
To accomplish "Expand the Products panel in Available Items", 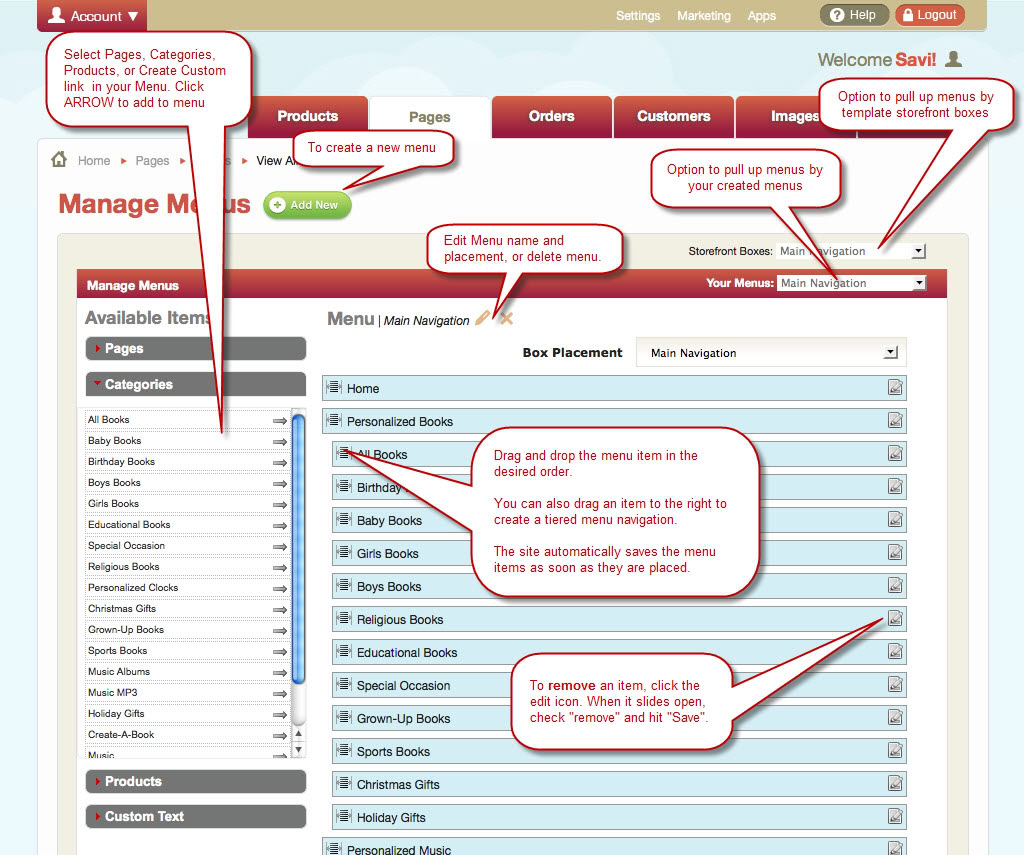I will (x=195, y=781).
